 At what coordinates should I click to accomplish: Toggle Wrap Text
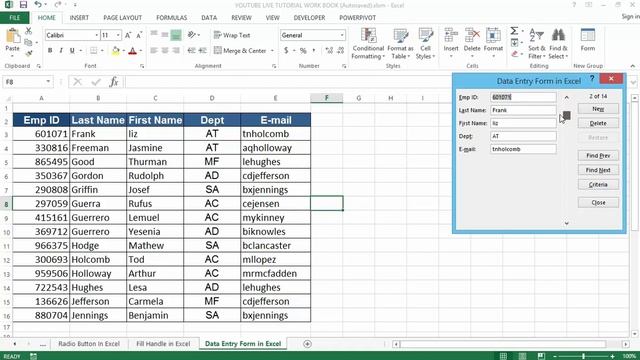click(x=232, y=35)
